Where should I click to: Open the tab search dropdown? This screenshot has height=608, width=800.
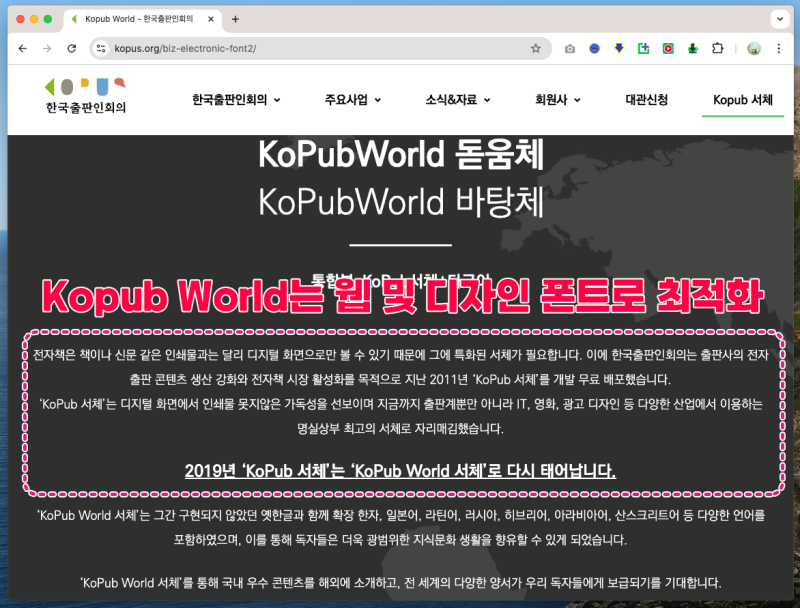(780, 19)
